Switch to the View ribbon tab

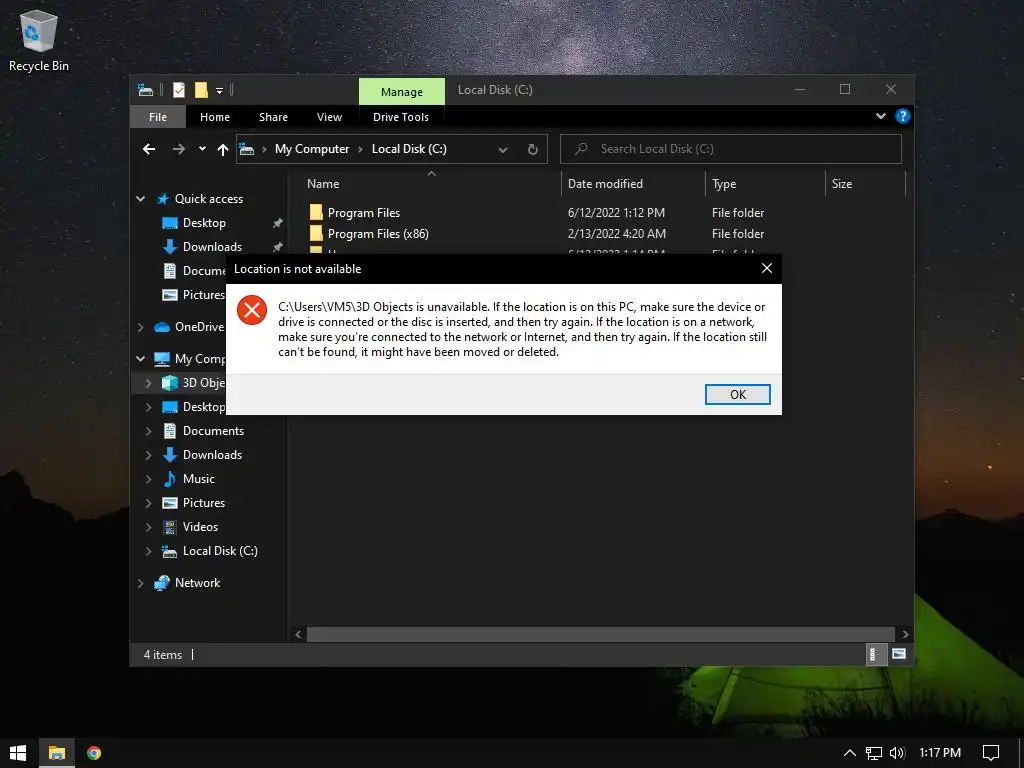click(329, 117)
